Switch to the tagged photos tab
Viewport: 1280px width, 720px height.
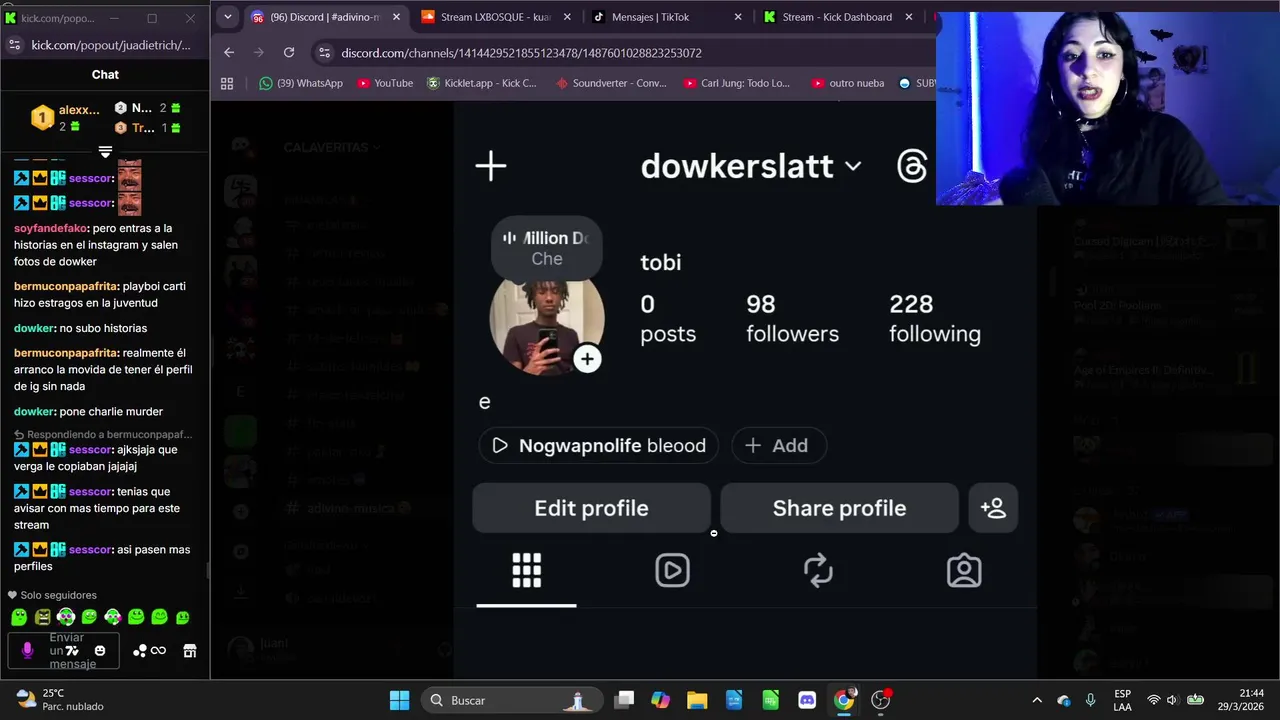(964, 571)
